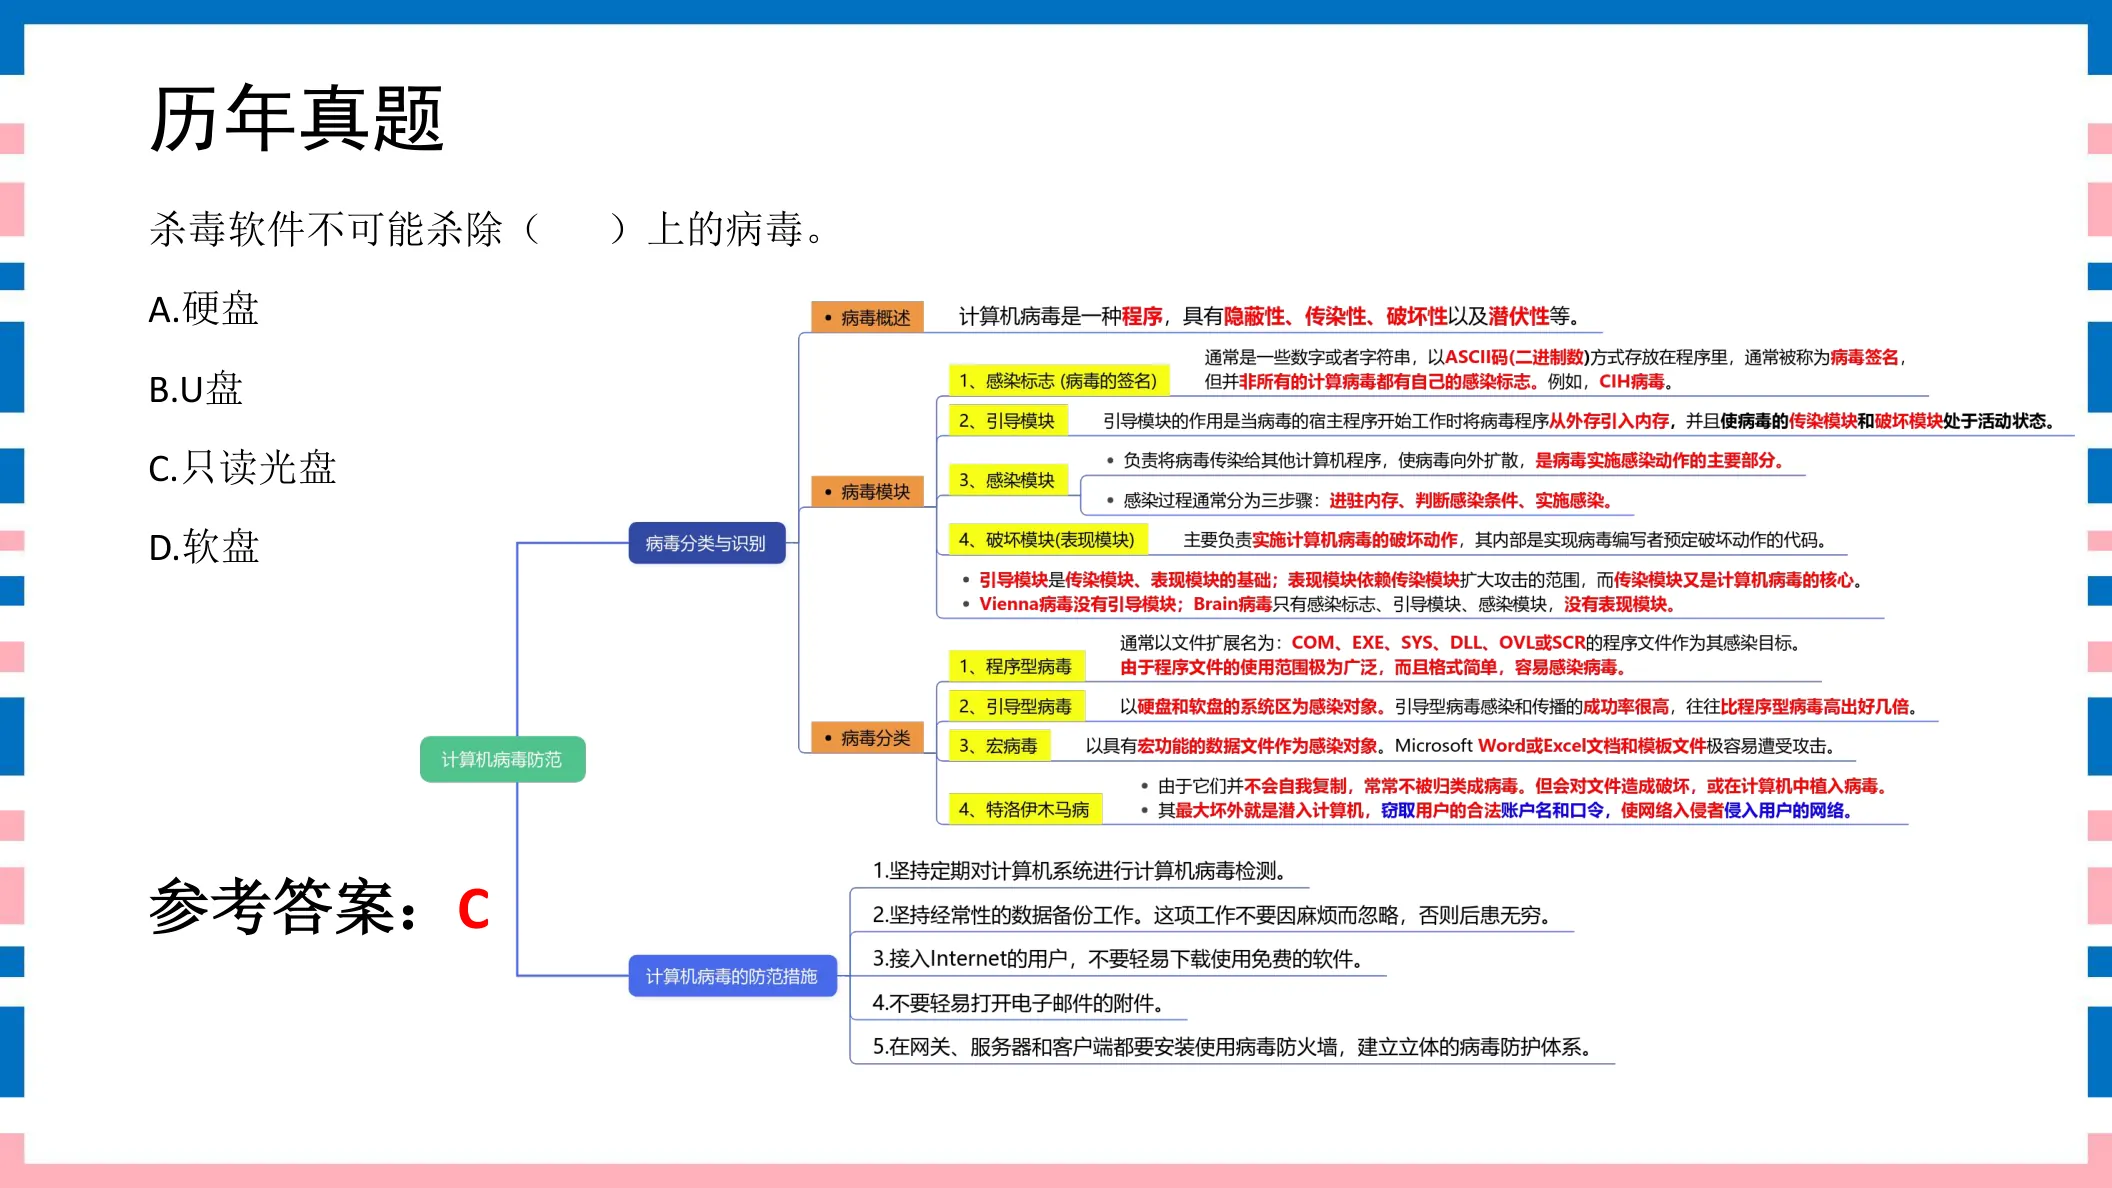Select the green root node 计算机病毒防范
The height and width of the screenshot is (1188, 2112).
click(502, 759)
